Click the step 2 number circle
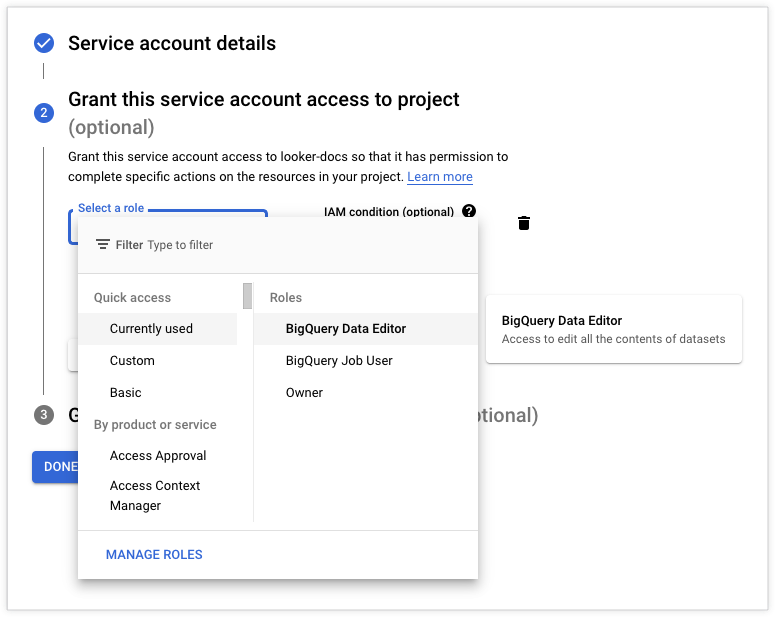775x617 pixels. (x=43, y=113)
